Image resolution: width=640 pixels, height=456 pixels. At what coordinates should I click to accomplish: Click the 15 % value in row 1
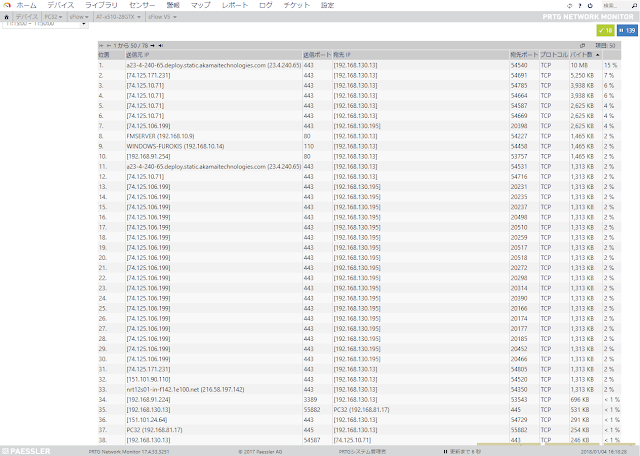(611, 65)
